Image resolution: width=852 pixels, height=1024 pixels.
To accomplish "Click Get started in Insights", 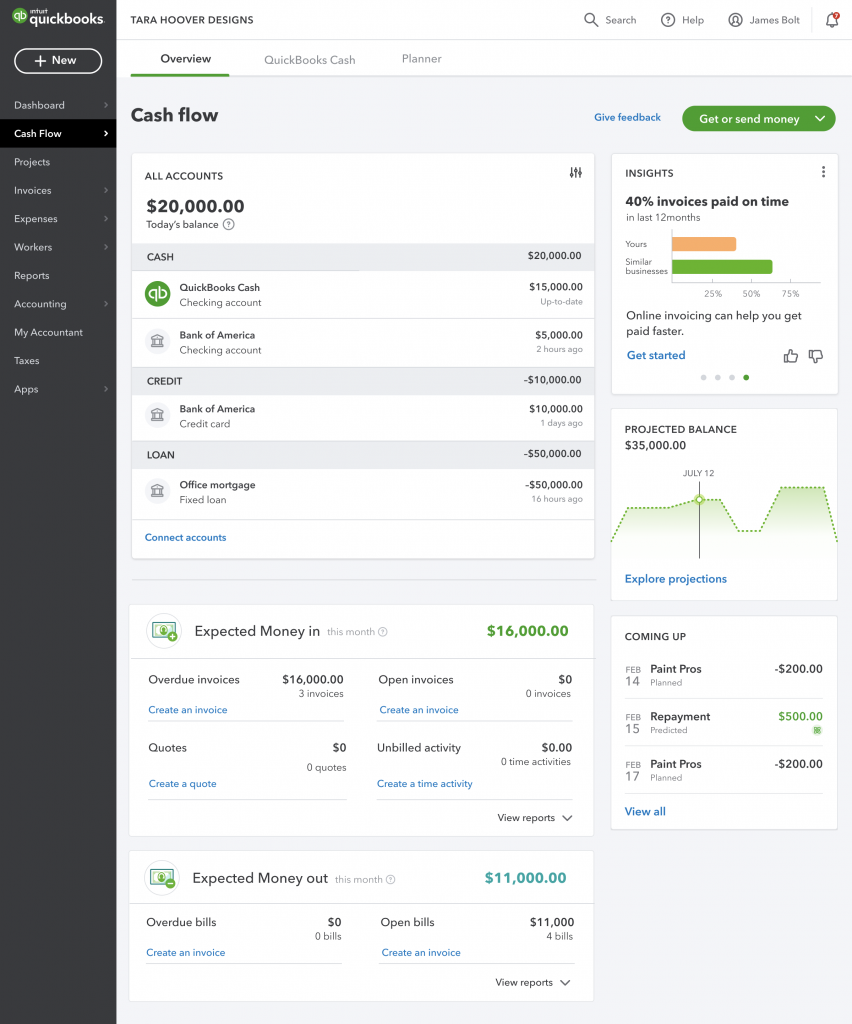I will tap(656, 355).
